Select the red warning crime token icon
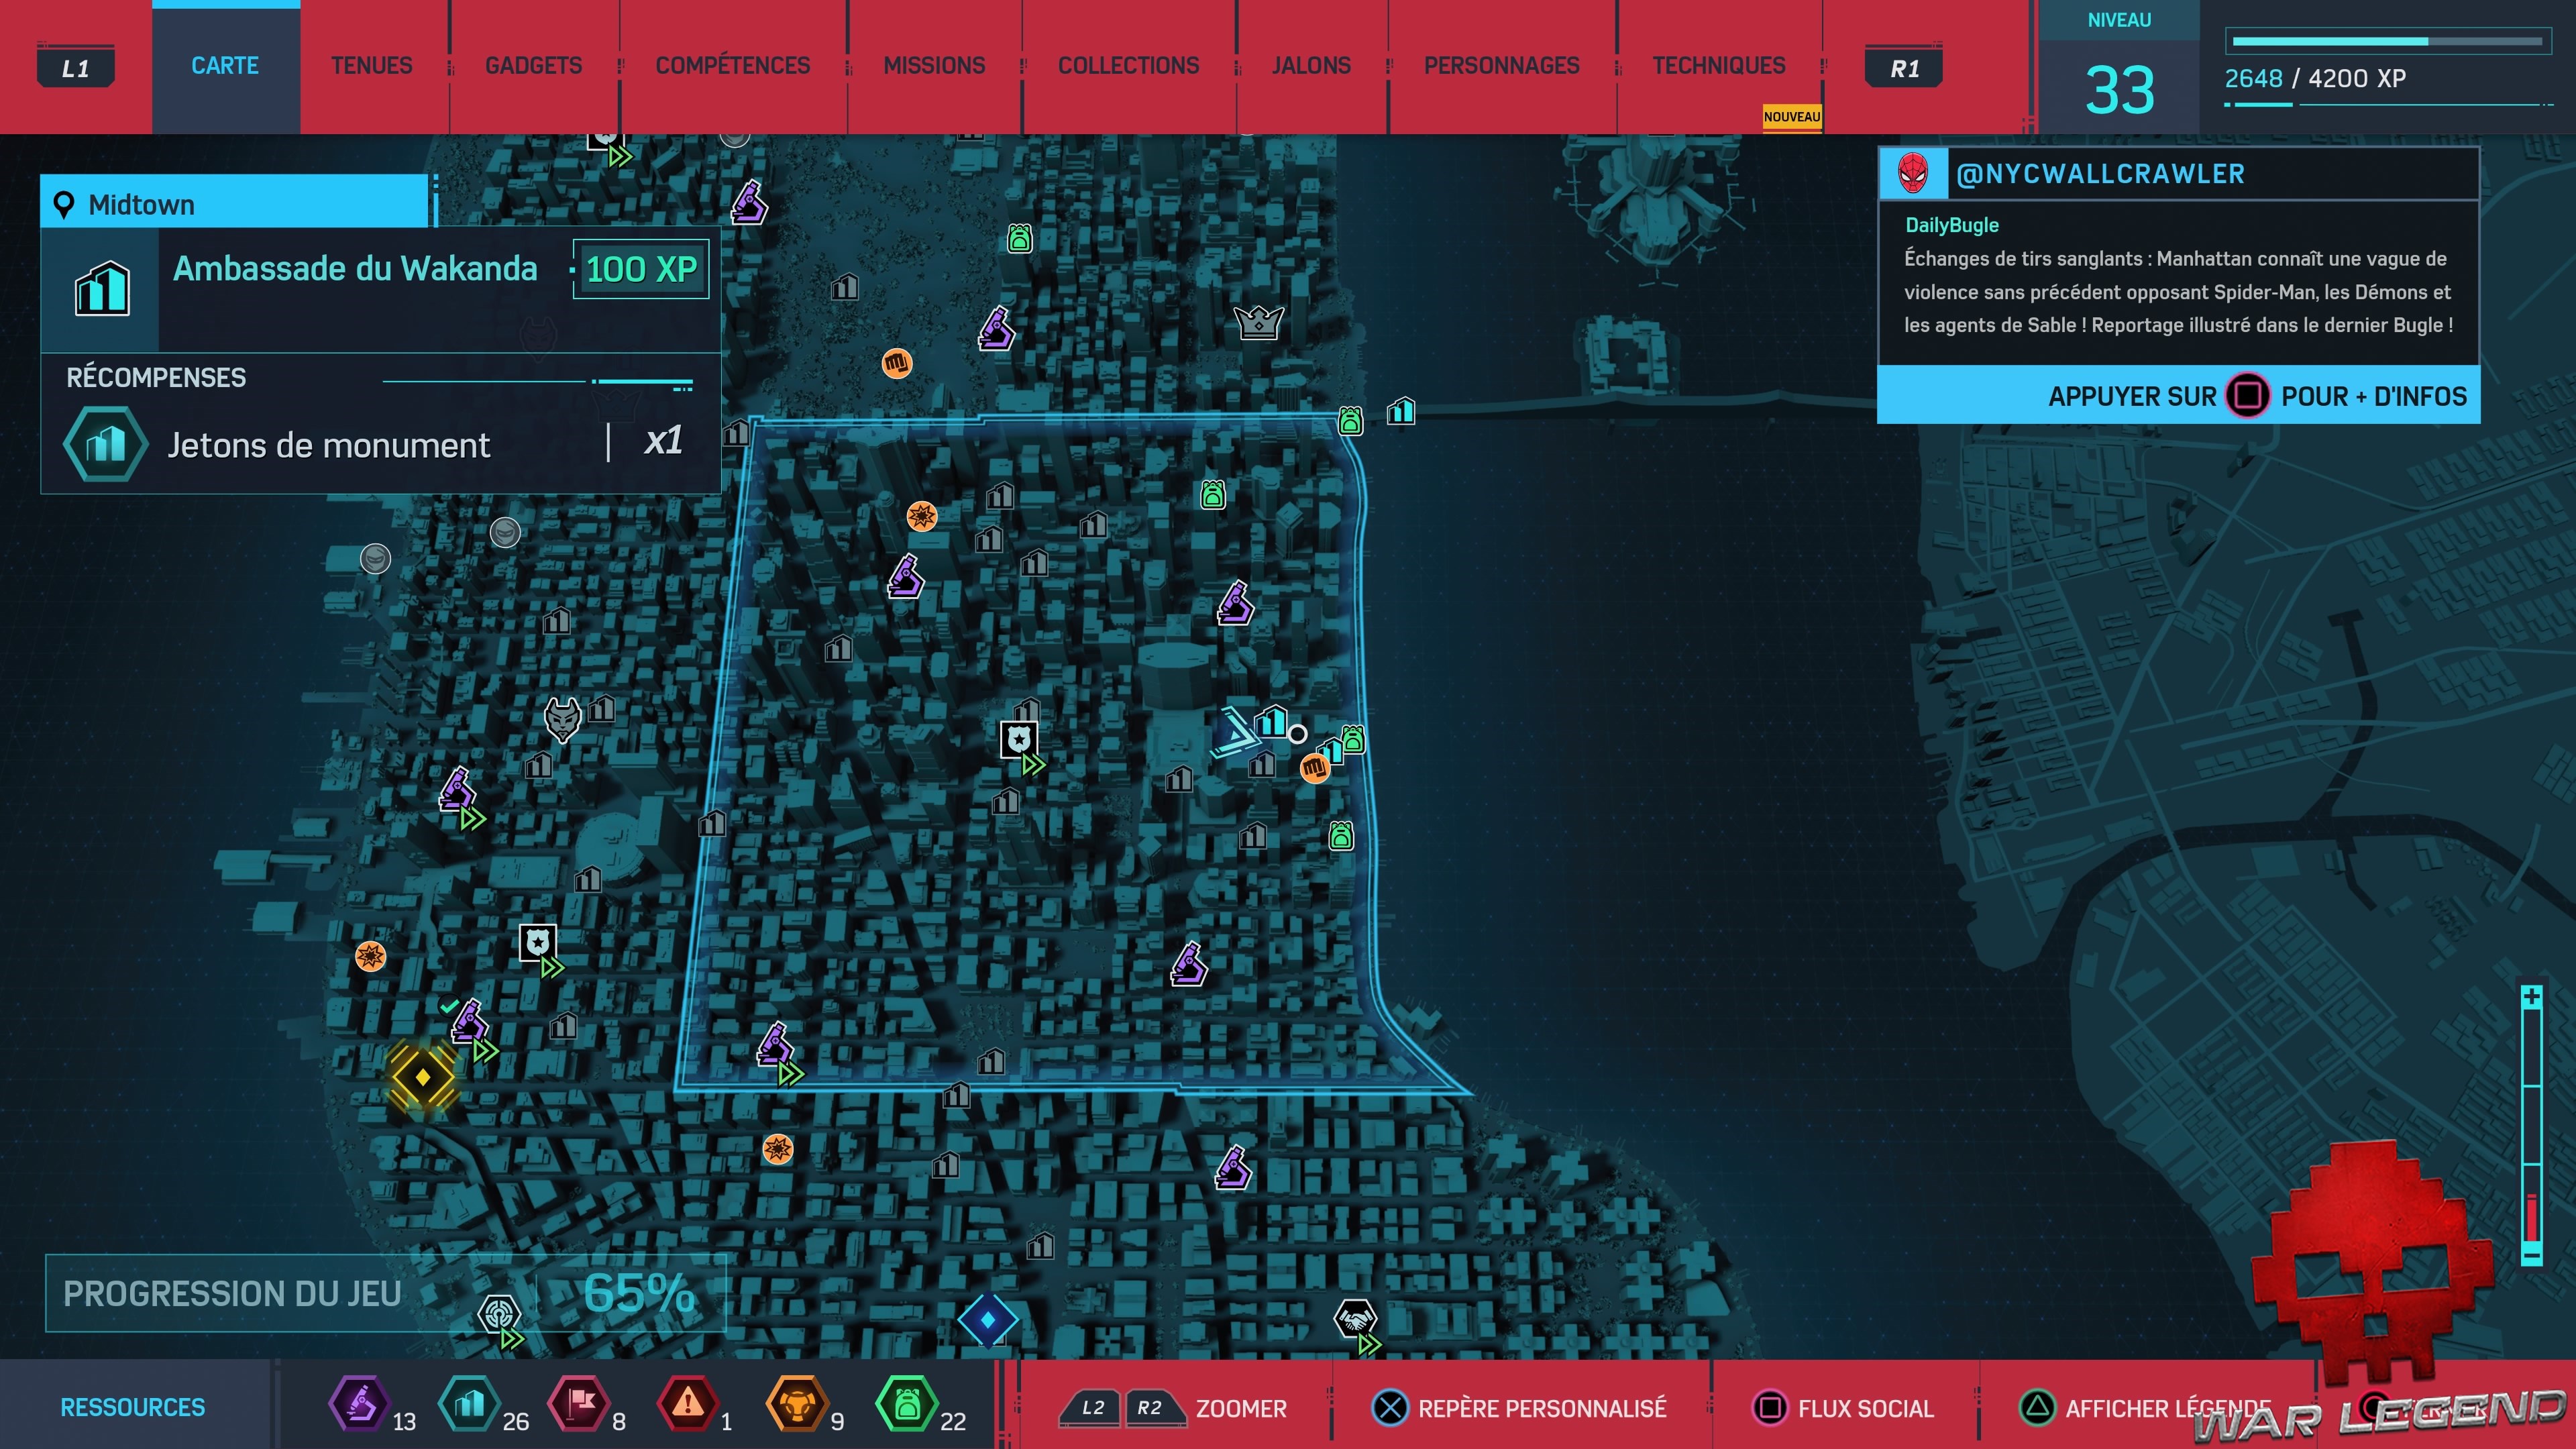The image size is (2576, 1449). pos(688,1404)
